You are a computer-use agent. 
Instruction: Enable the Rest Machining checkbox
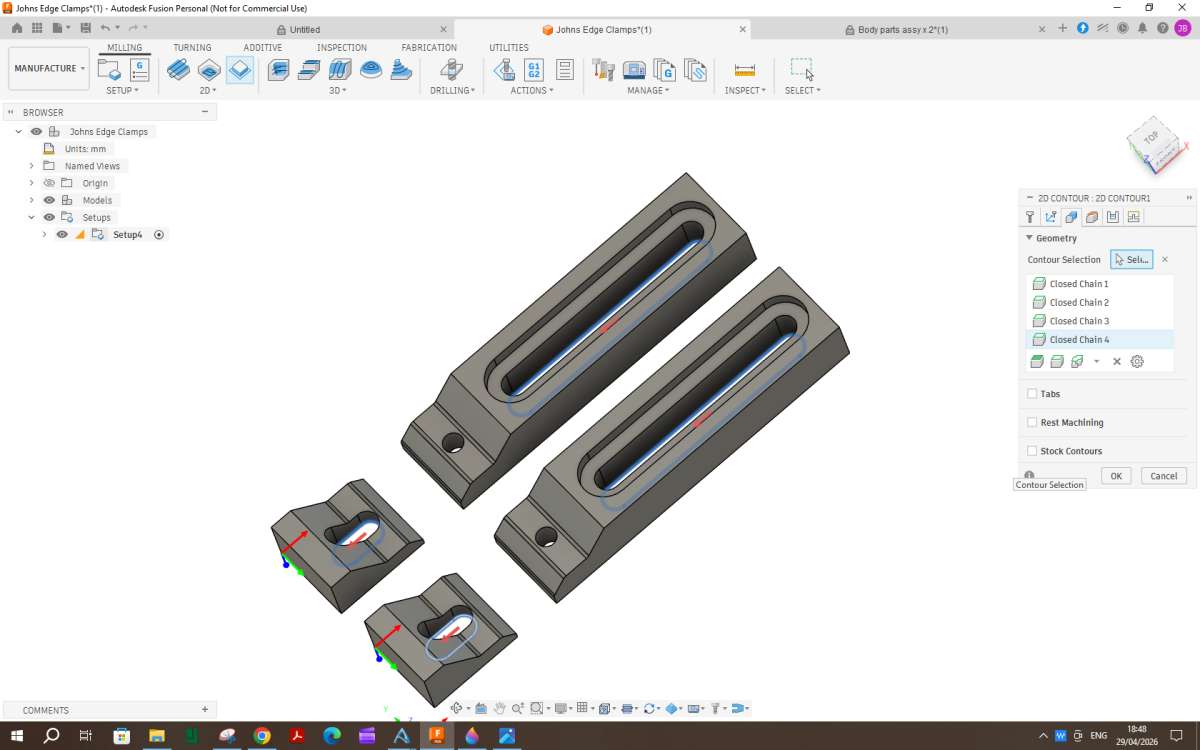point(1032,422)
